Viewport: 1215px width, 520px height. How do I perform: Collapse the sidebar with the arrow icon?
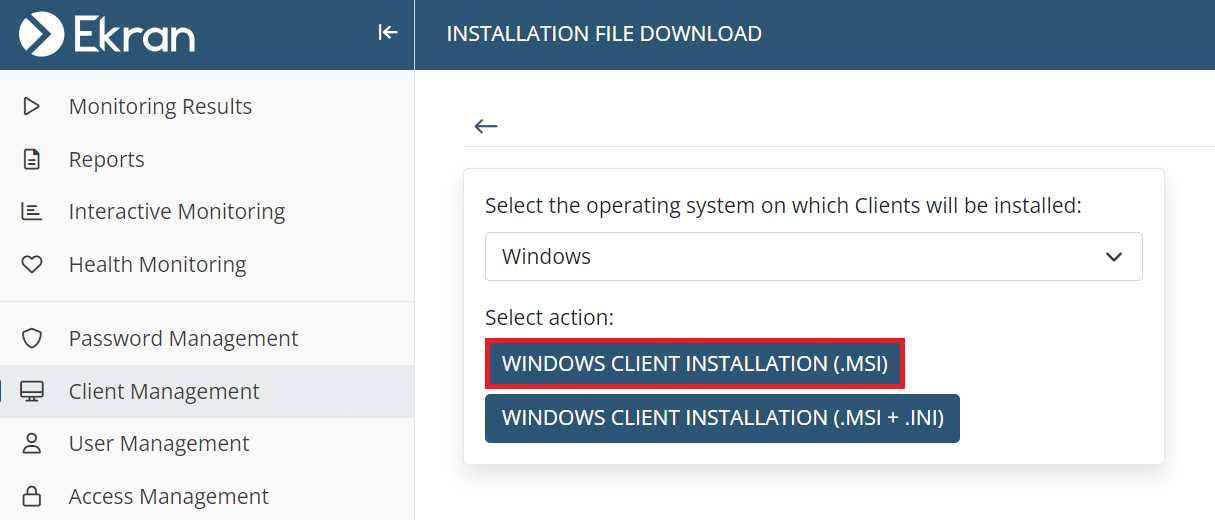(387, 33)
